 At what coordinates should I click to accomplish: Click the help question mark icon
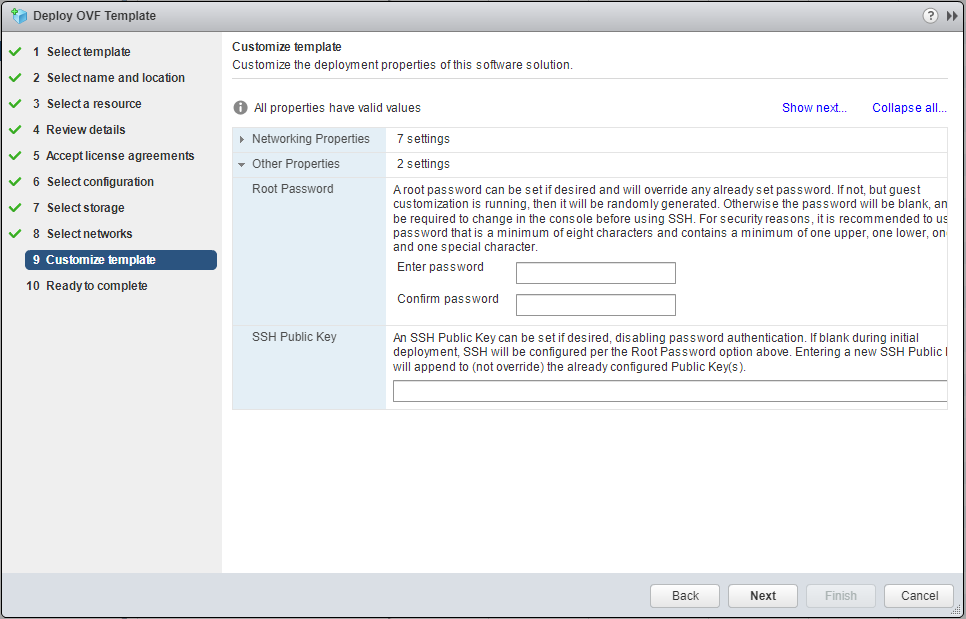[930, 16]
